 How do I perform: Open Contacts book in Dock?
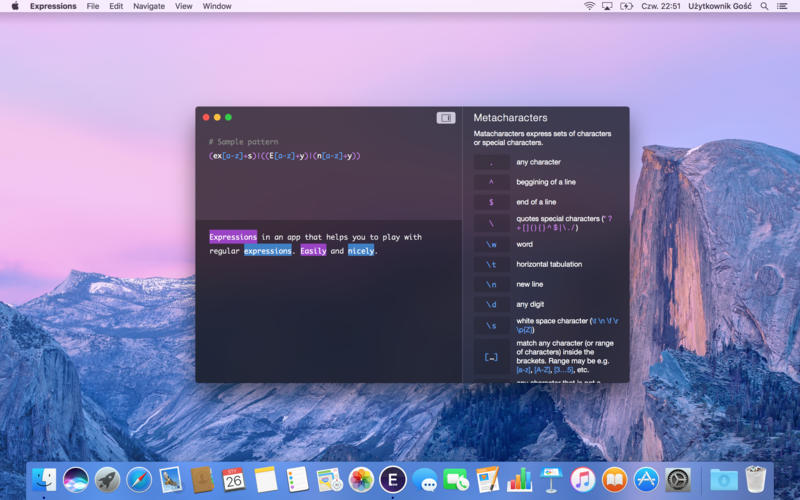pos(202,480)
